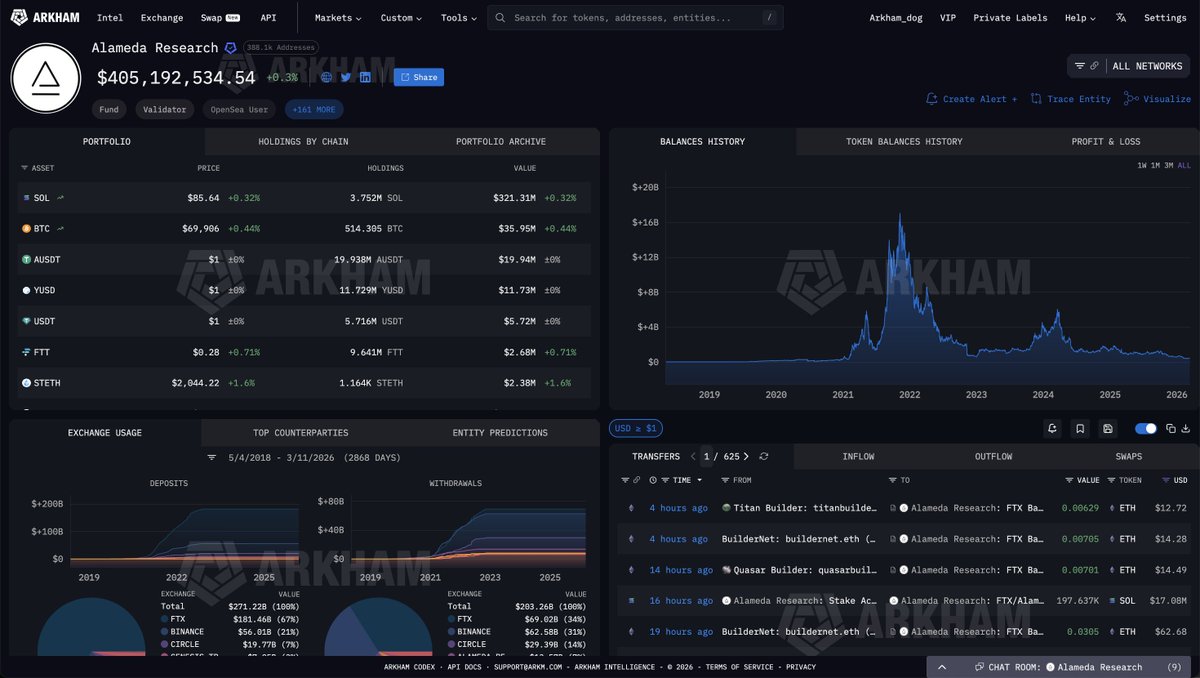Sort transfers by TIME dropdown arrow
This screenshot has height=678, width=1200.
coord(698,481)
